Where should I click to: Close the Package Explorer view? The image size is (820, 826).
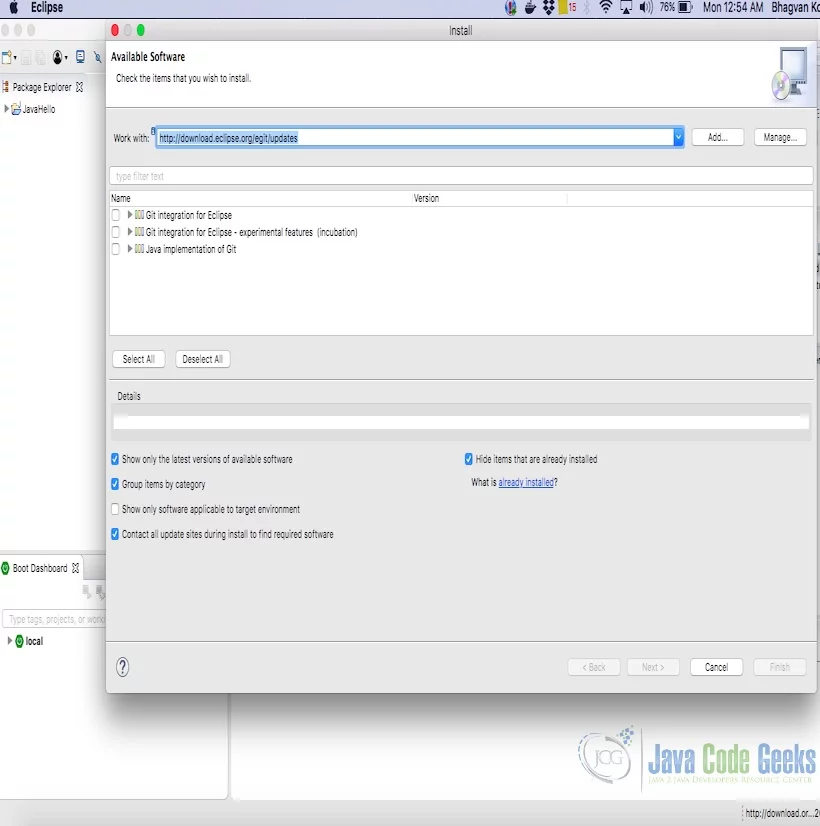tap(80, 87)
